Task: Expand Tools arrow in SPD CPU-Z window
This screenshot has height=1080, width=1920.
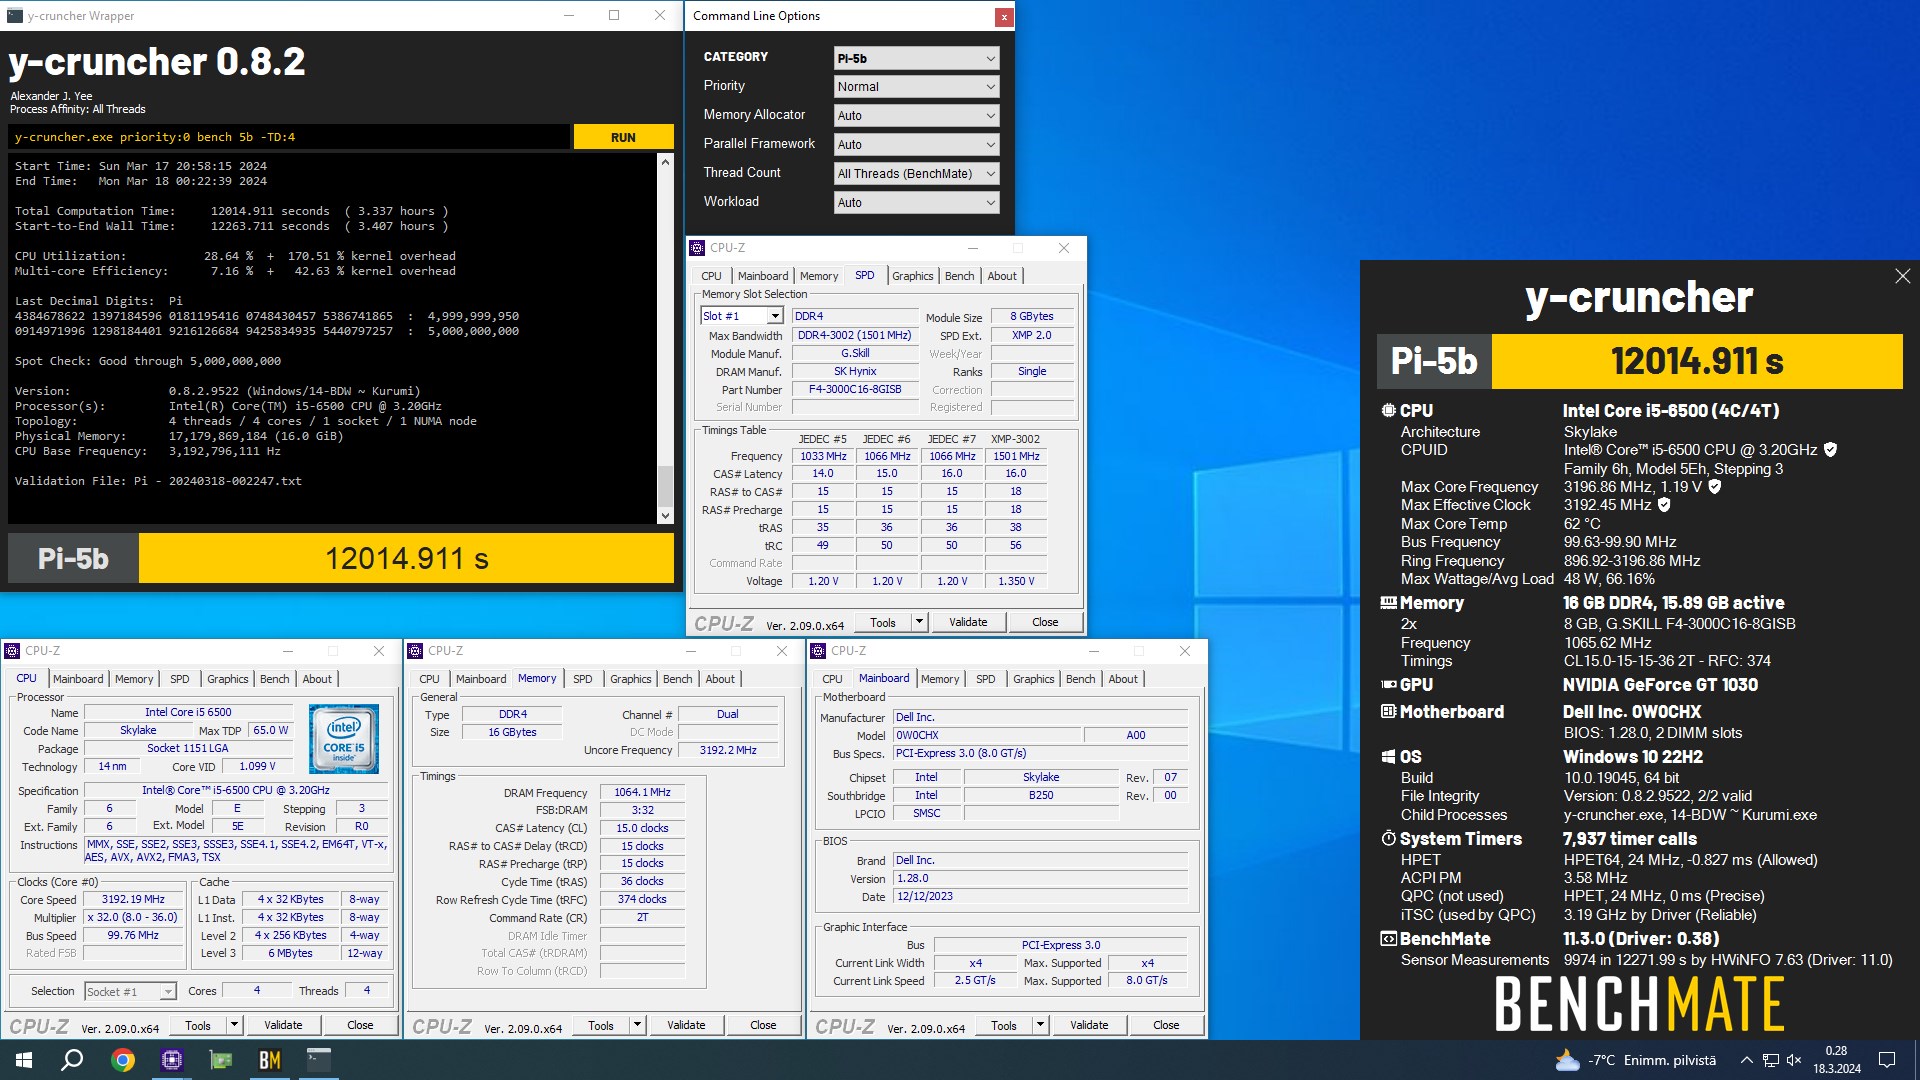Action: click(x=919, y=622)
